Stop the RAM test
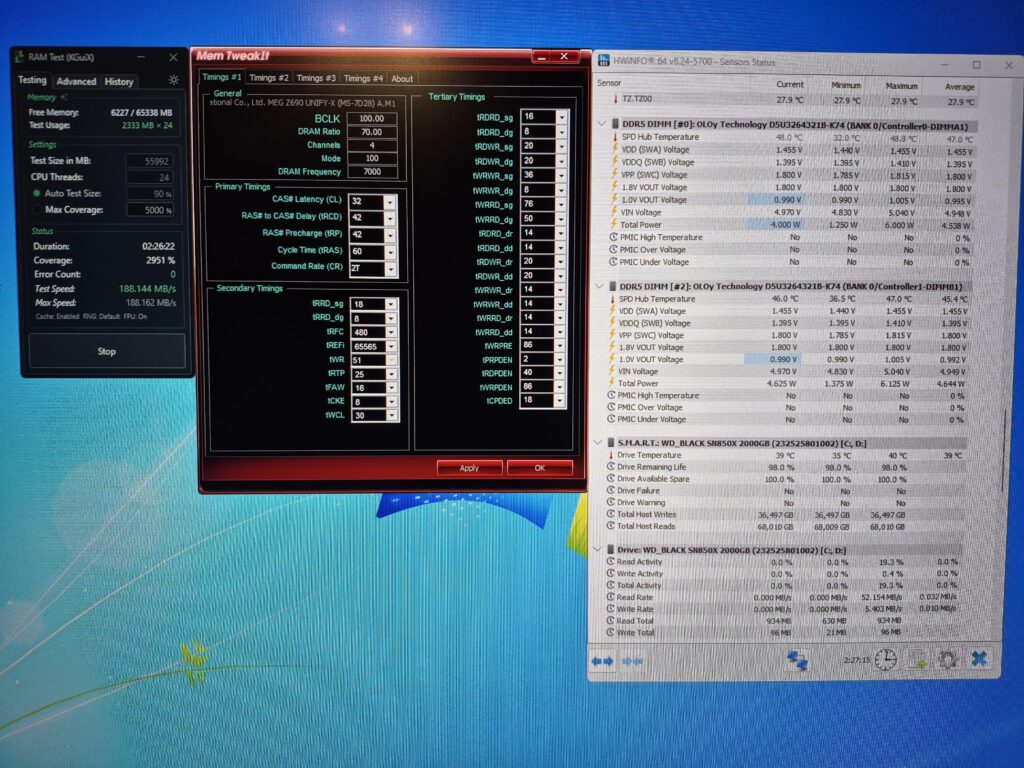 pyautogui.click(x=106, y=351)
